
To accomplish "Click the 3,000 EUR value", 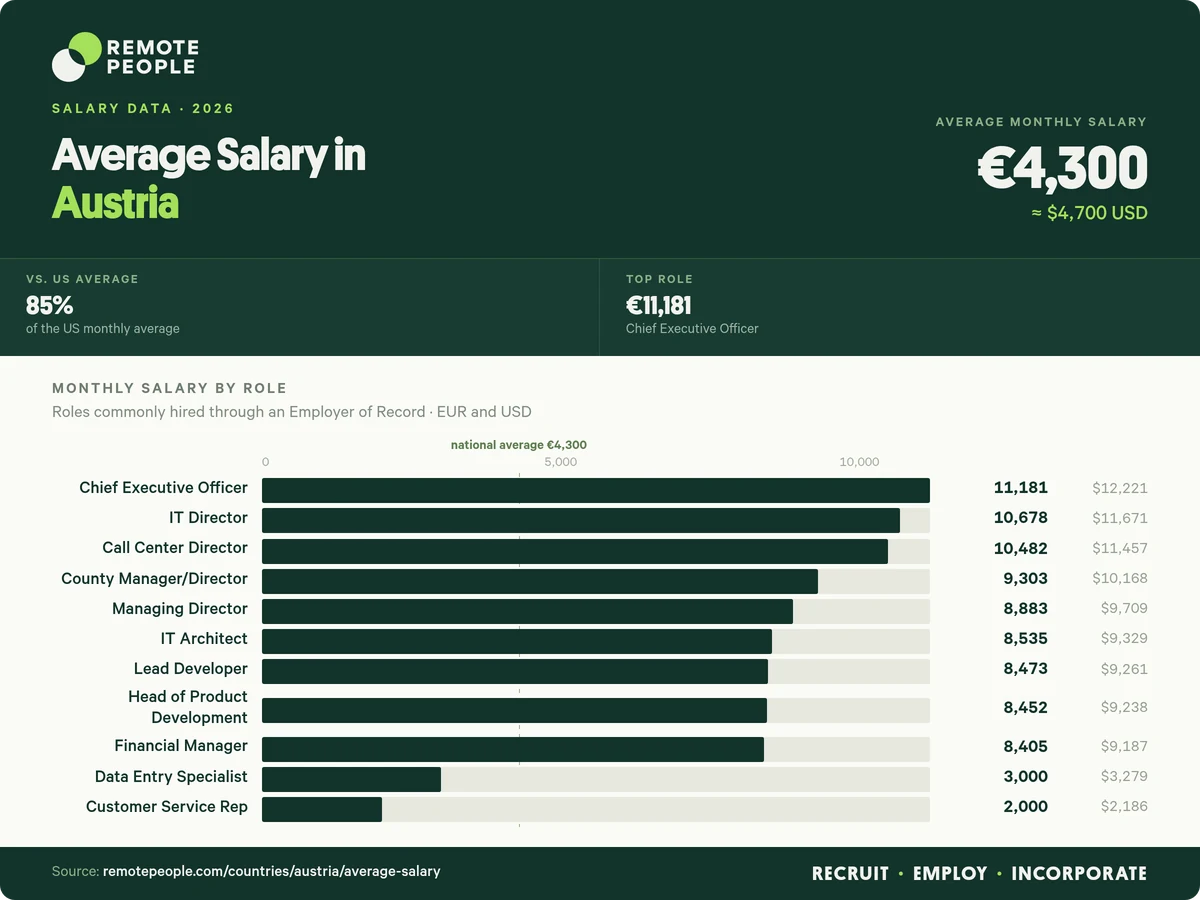I will click(x=1026, y=776).
